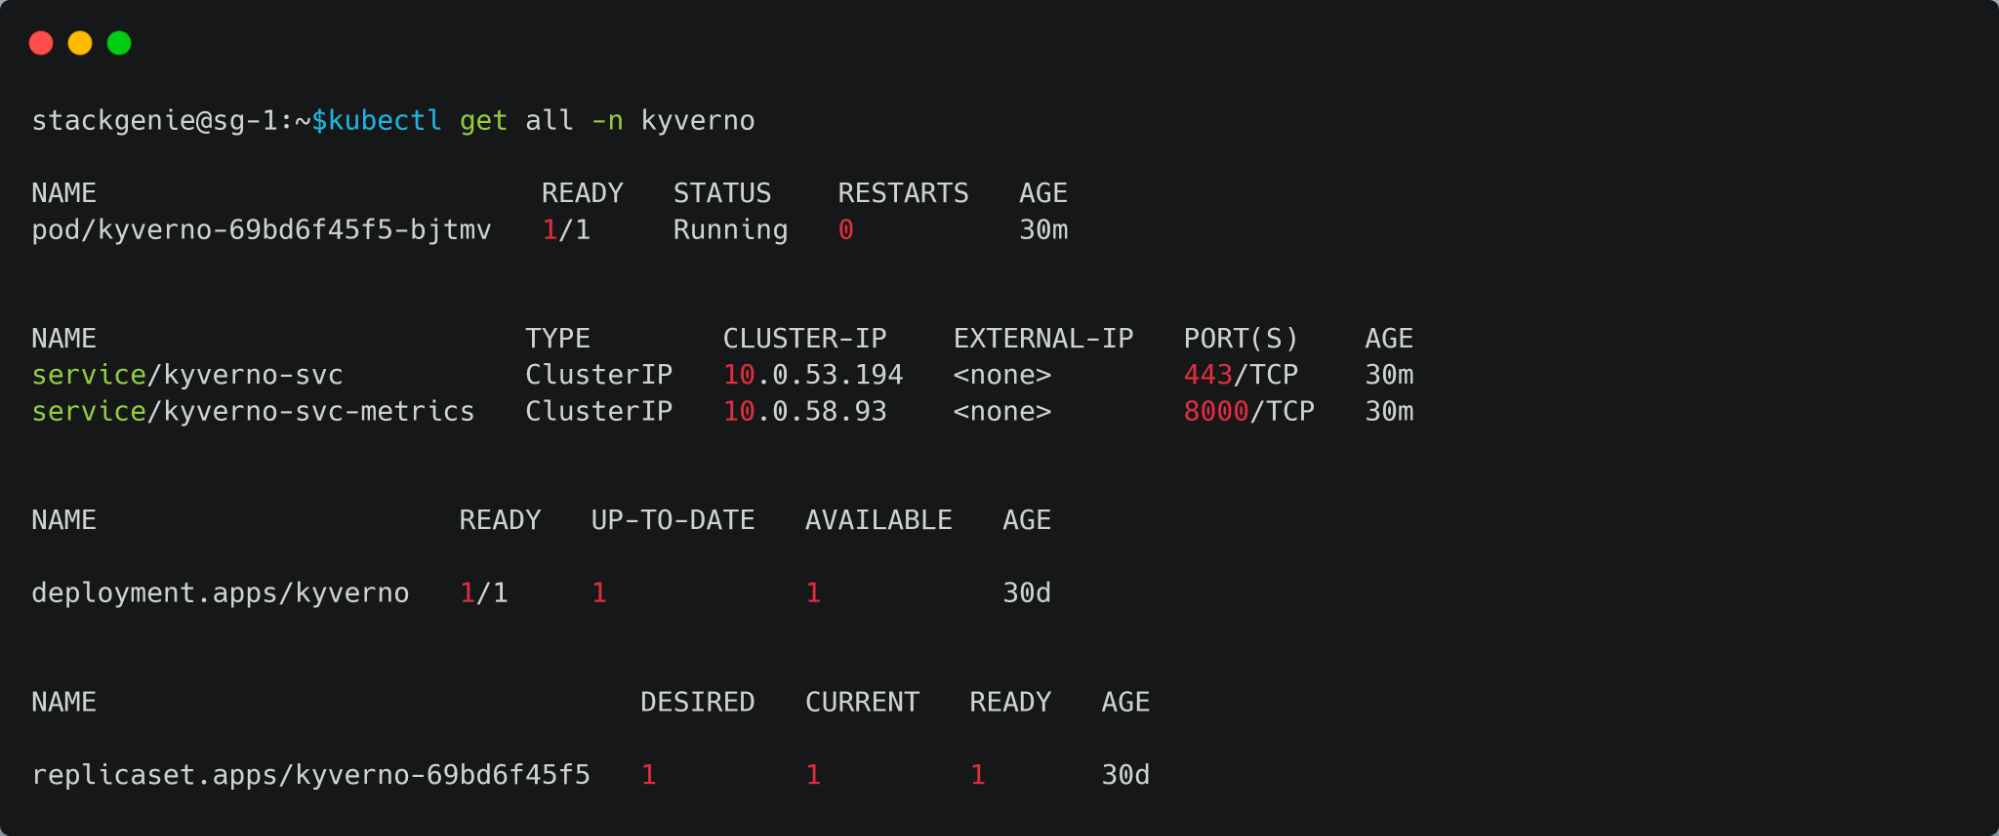Click the yellow minimize window button
This screenshot has width=1999, height=836.
[x=80, y=43]
